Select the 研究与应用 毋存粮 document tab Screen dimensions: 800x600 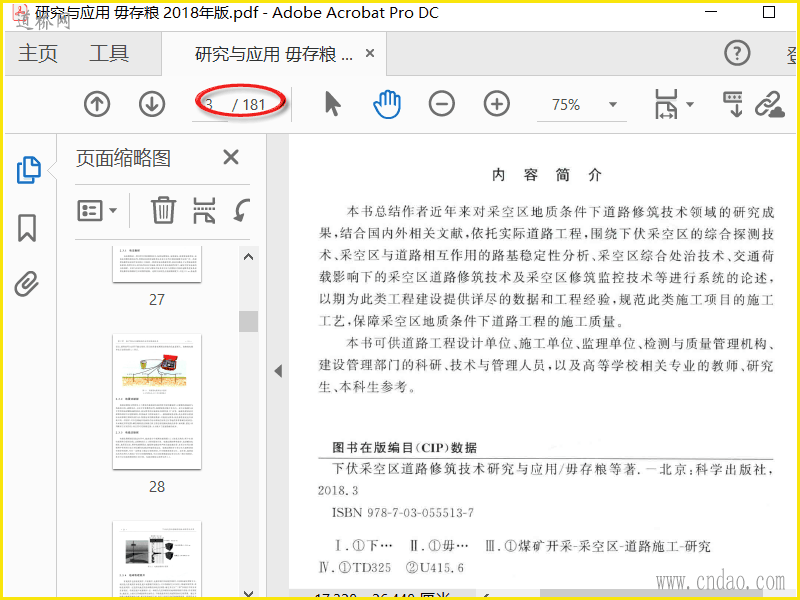click(x=273, y=54)
